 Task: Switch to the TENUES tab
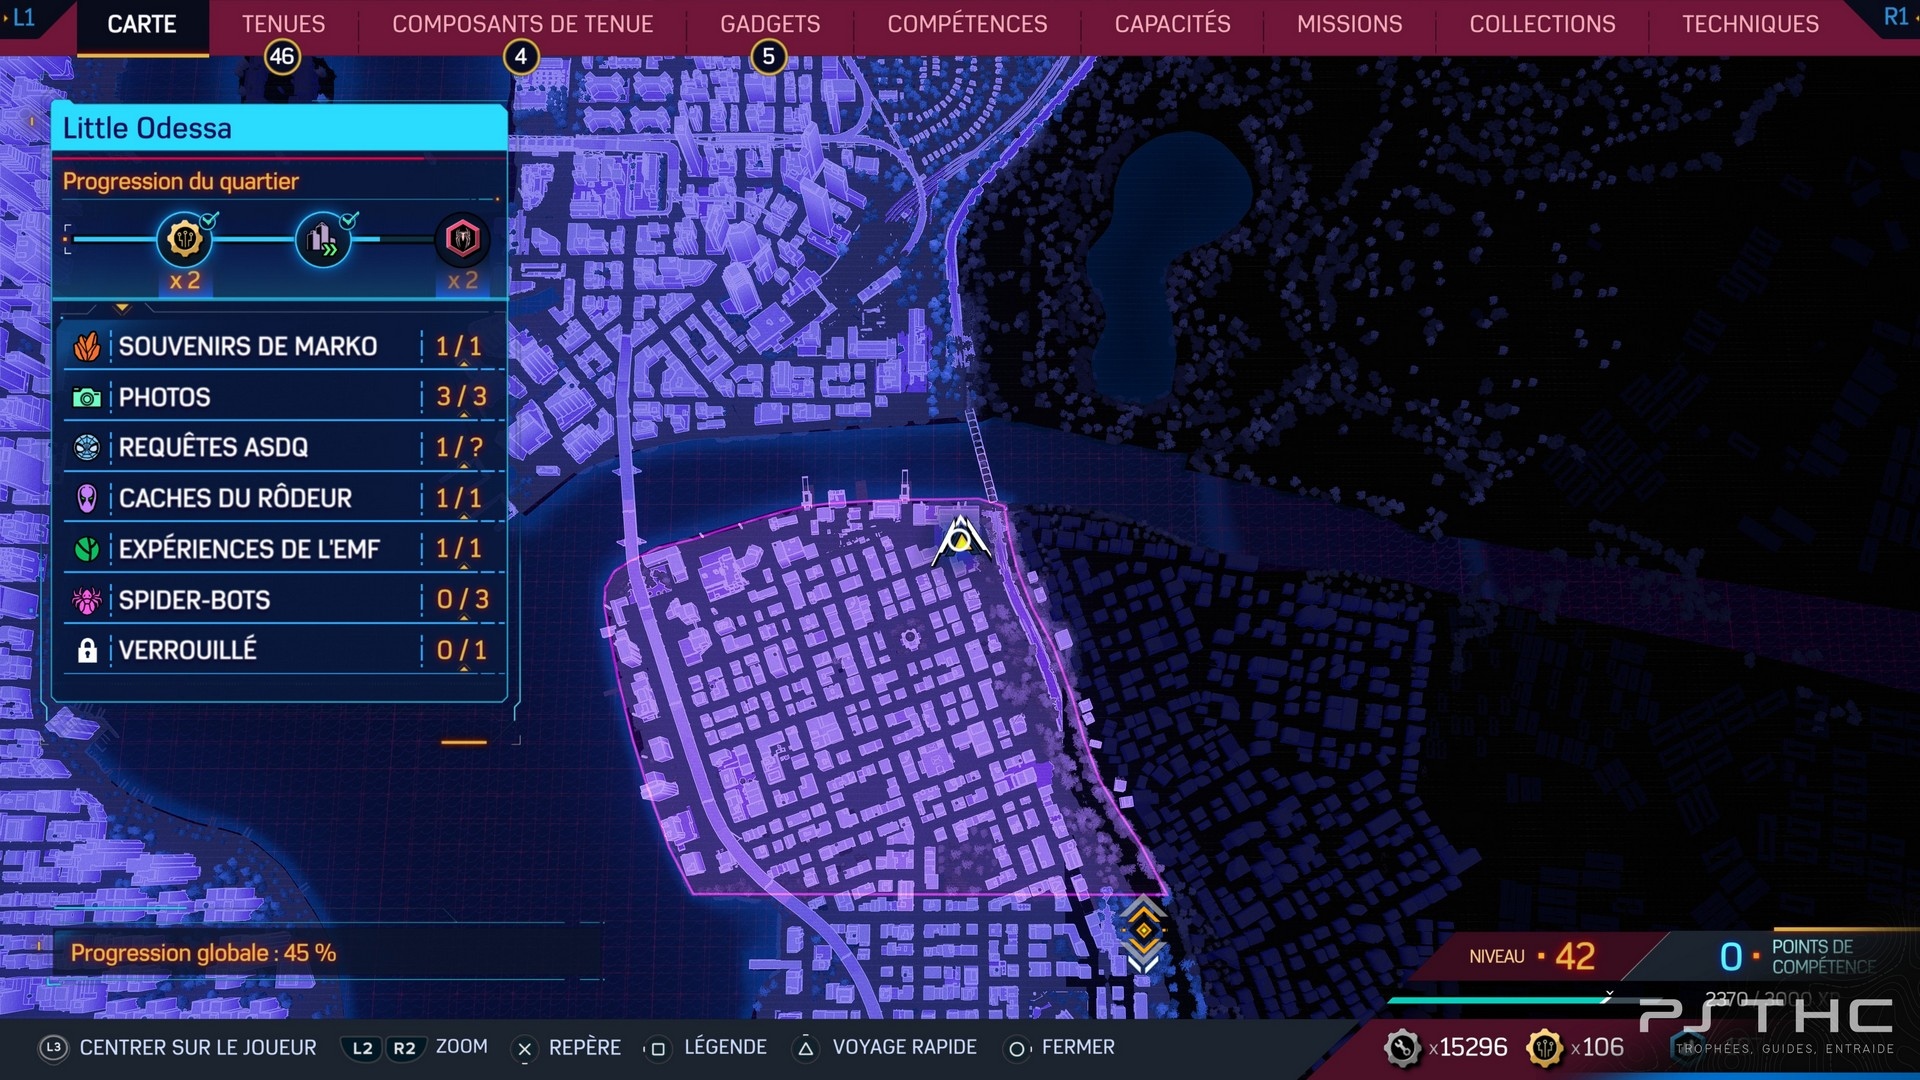(x=283, y=24)
